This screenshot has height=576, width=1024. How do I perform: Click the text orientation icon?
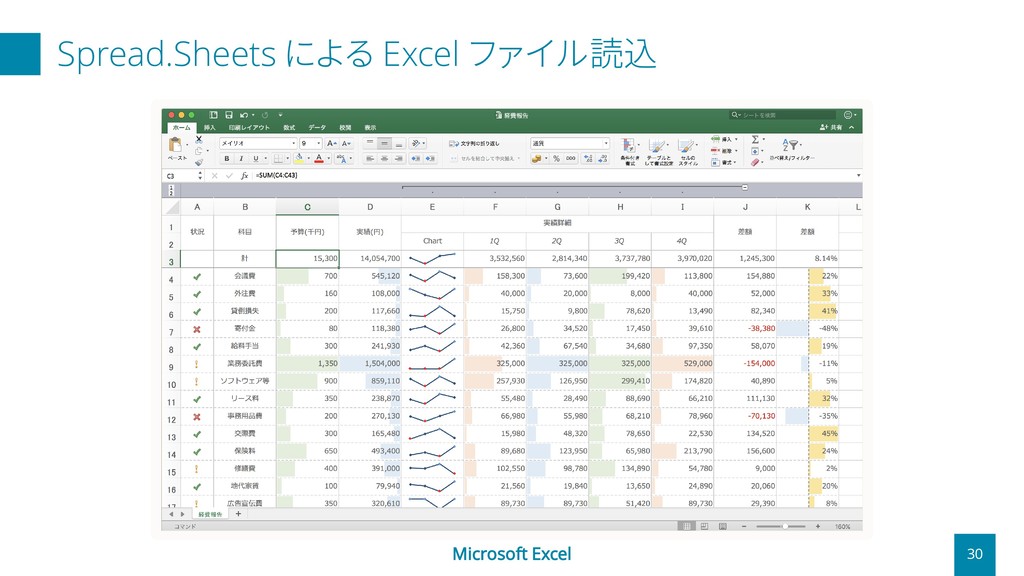point(415,143)
